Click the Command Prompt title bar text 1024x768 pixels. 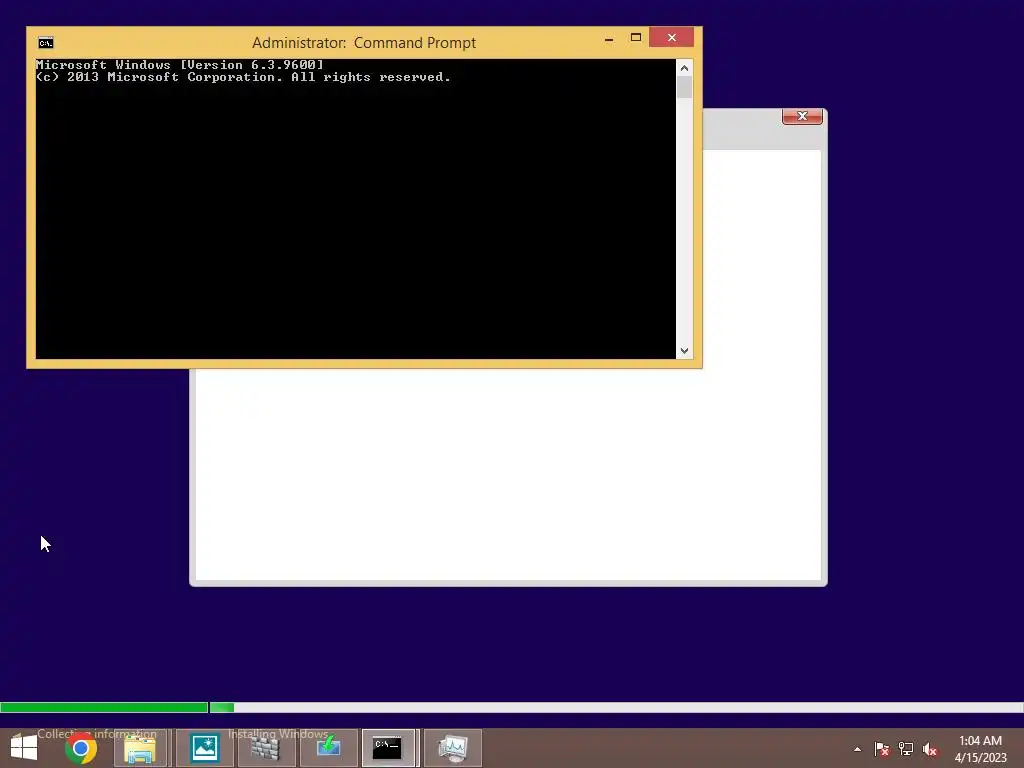point(364,43)
